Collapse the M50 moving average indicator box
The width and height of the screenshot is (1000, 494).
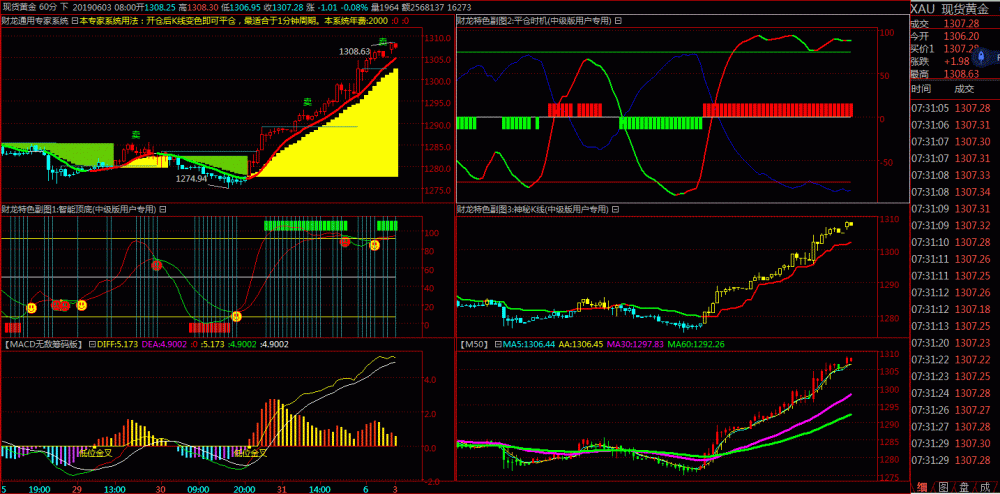coord(497,344)
